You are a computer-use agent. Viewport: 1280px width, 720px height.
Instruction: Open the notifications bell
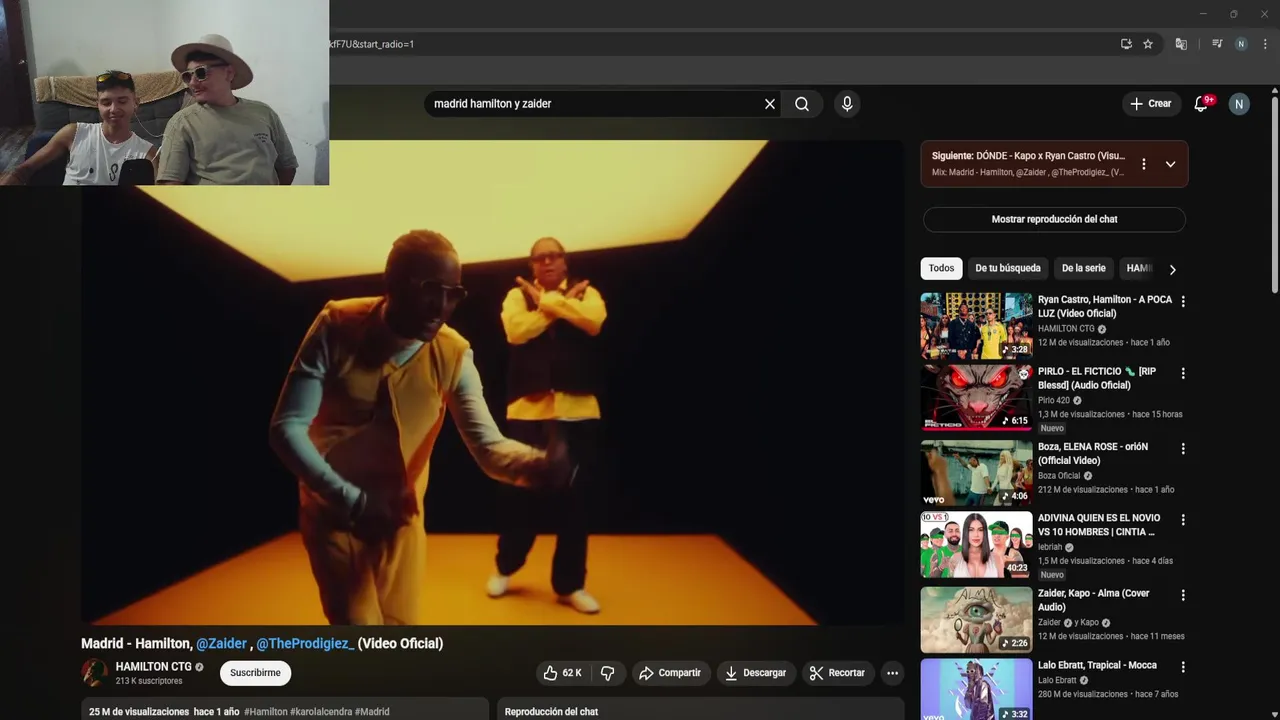[x=1202, y=104]
